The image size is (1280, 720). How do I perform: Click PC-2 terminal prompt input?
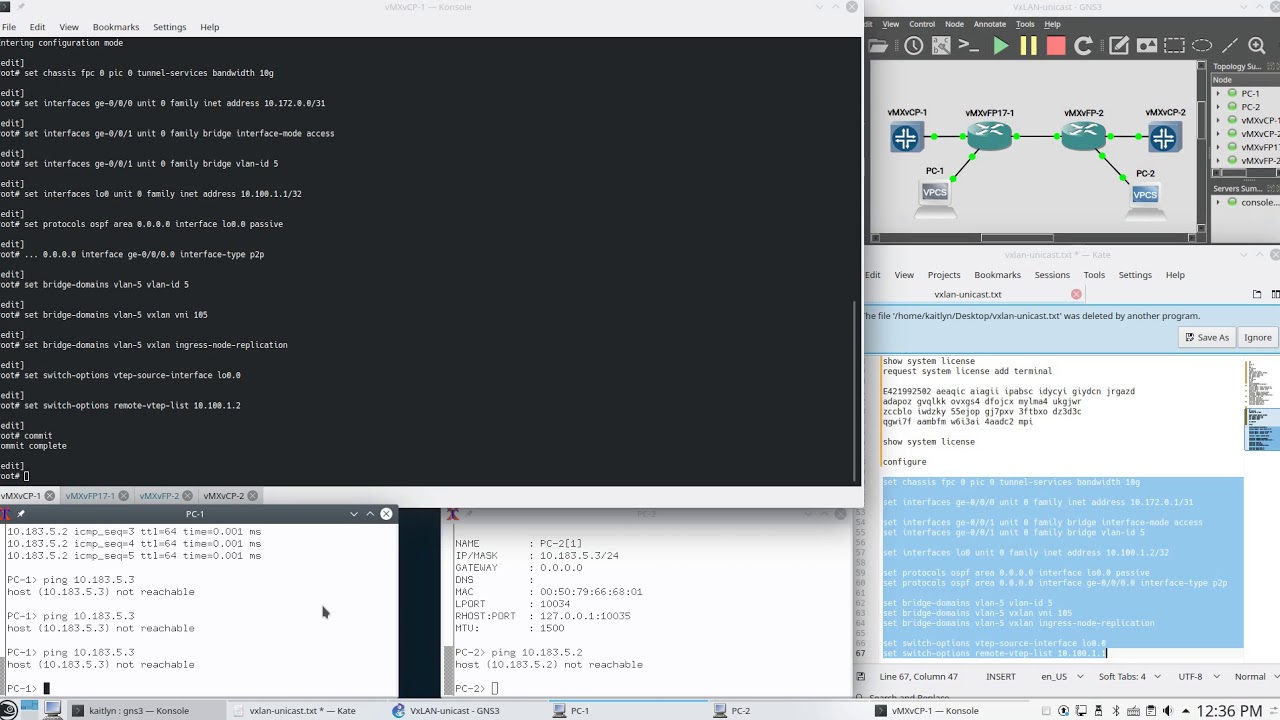(x=495, y=688)
